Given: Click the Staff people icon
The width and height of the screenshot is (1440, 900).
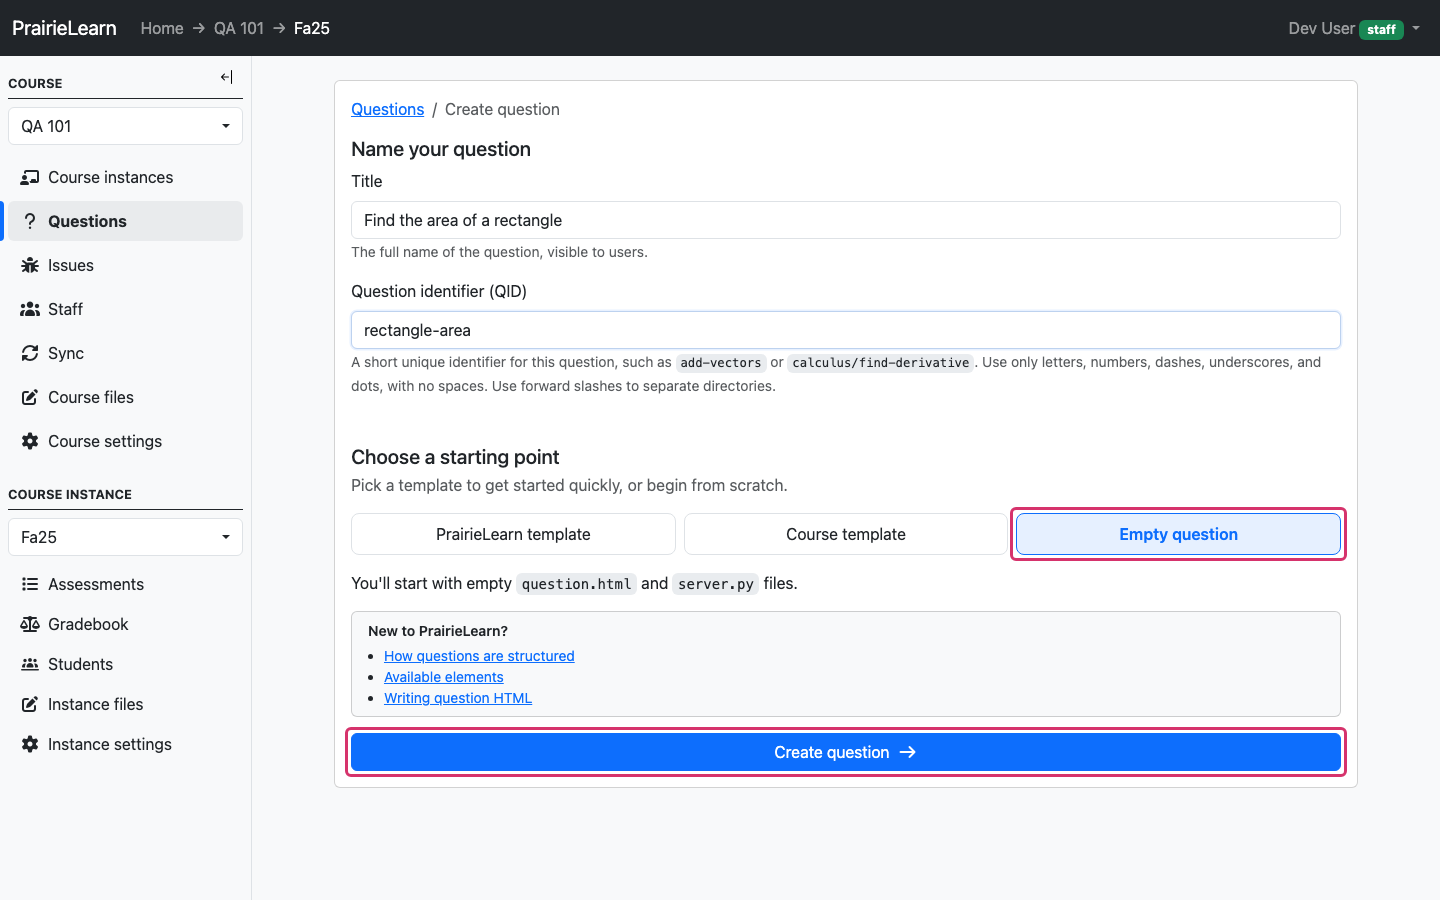Looking at the screenshot, I should (x=30, y=309).
